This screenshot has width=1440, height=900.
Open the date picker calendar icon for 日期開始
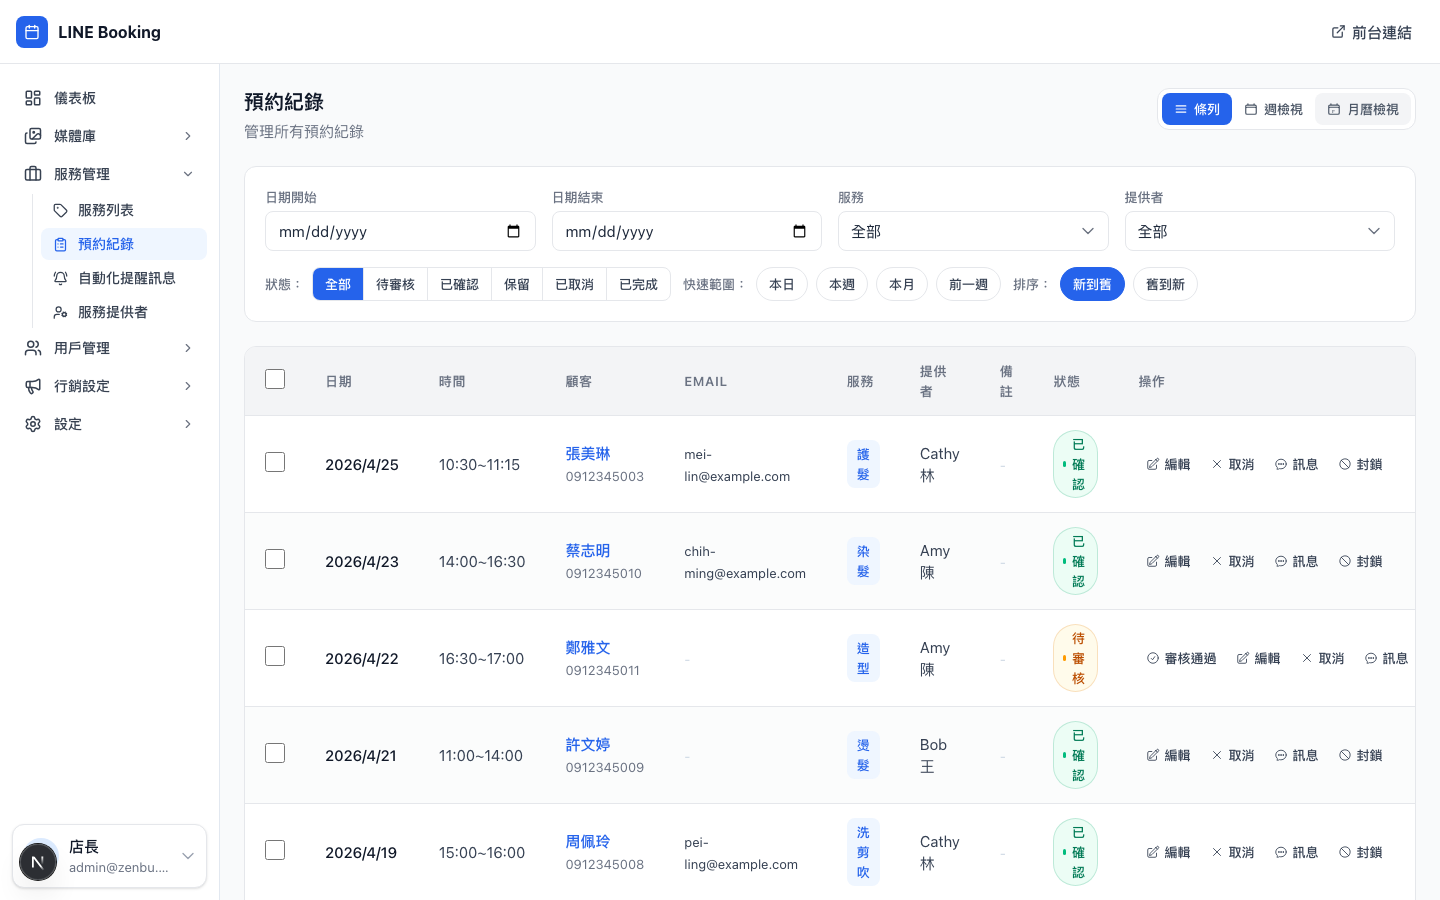[513, 231]
